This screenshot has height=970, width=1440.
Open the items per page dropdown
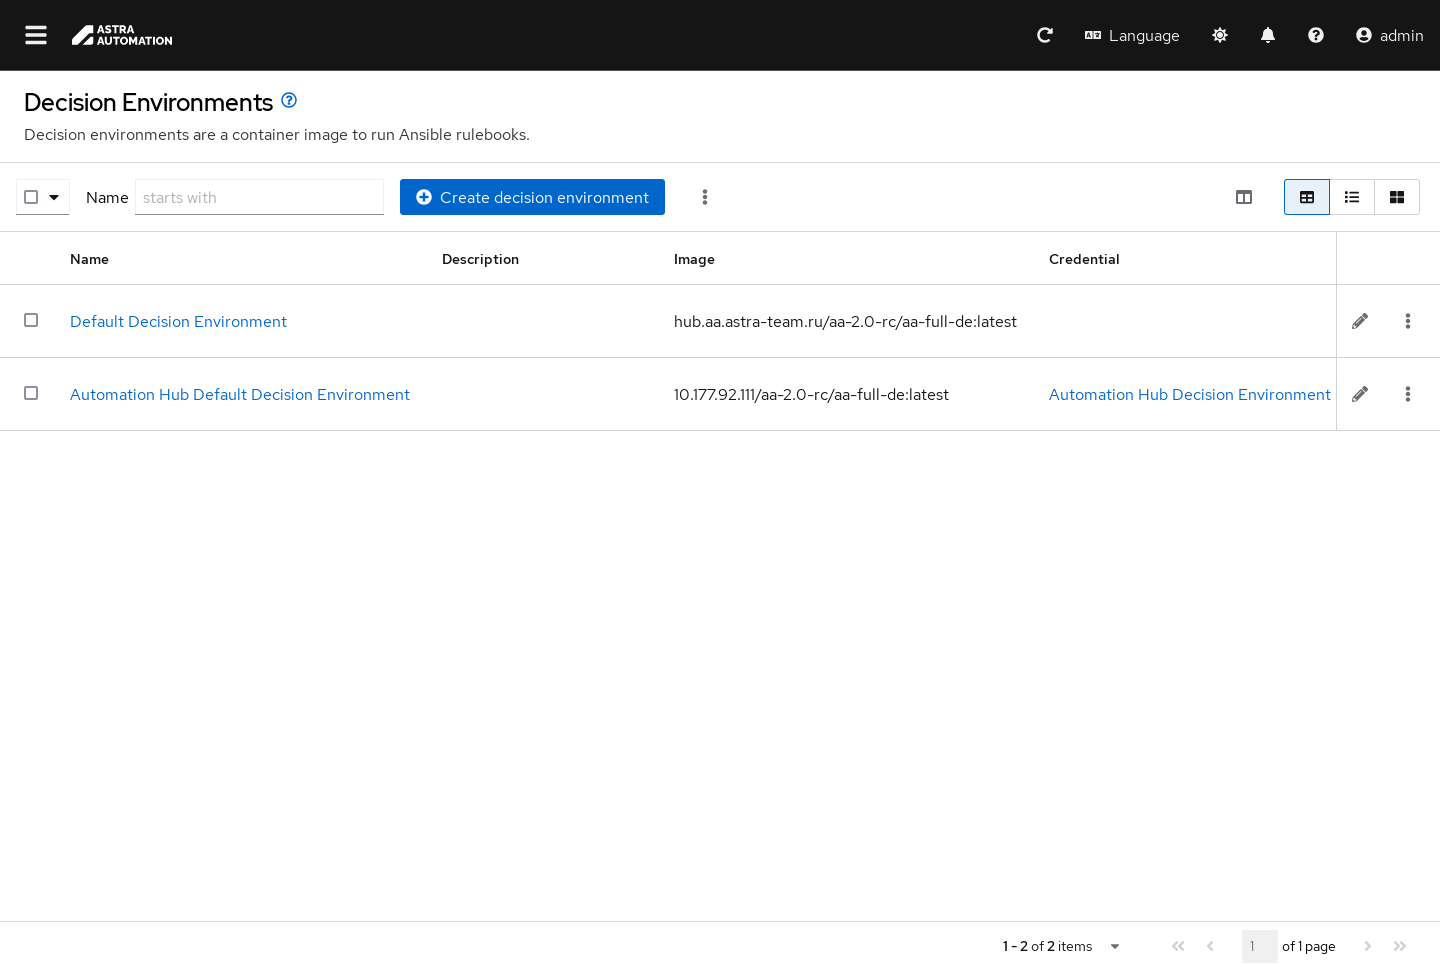pos(1115,946)
